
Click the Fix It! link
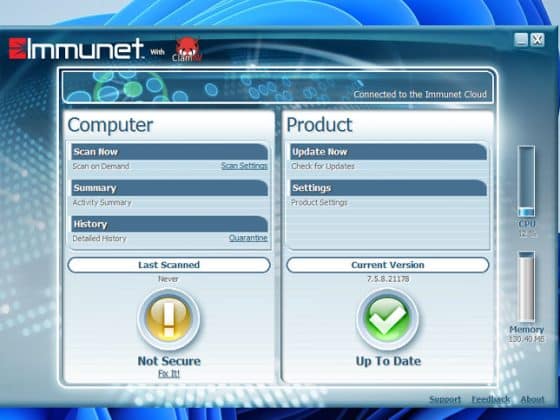169,374
